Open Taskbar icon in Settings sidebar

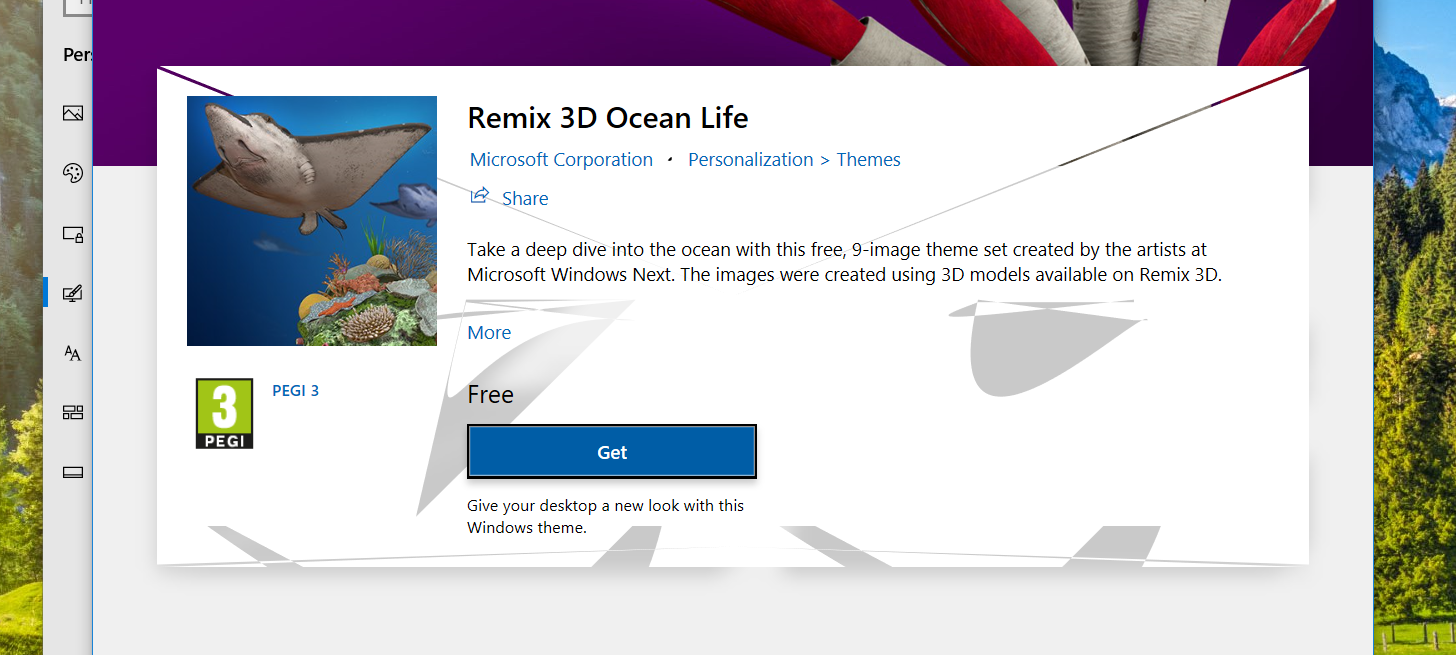tap(72, 472)
